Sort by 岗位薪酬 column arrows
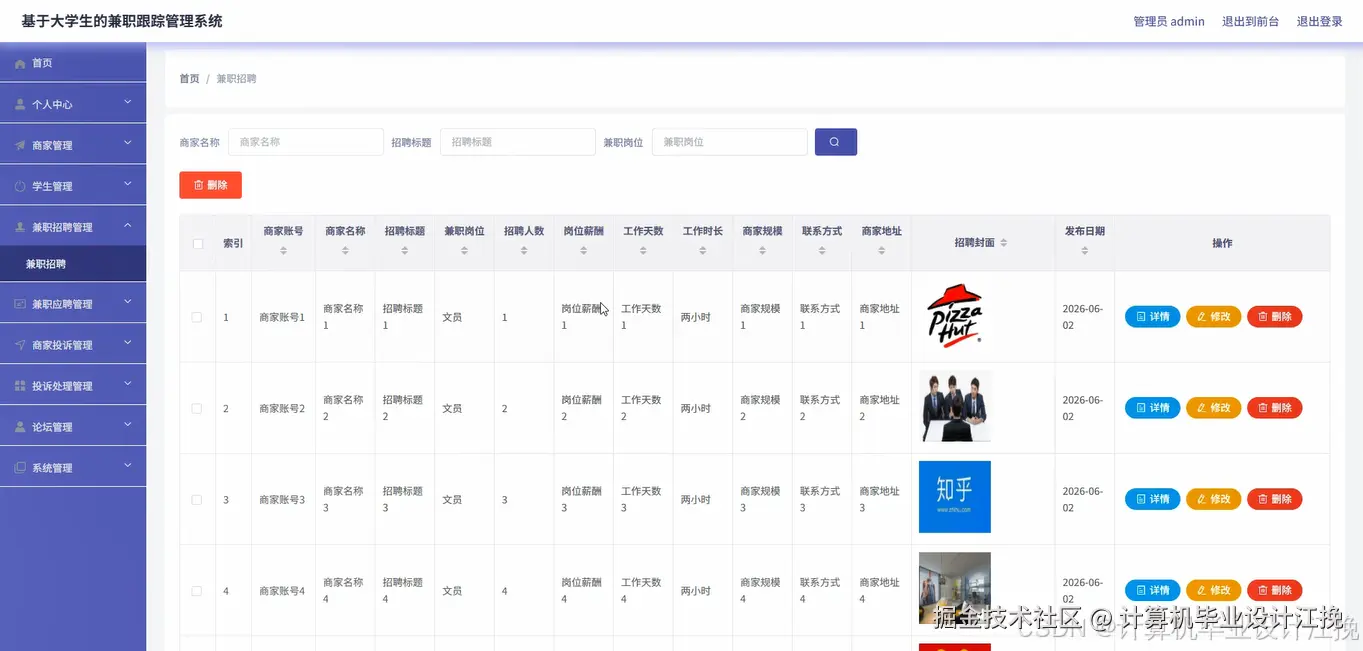Screen dimensions: 1363x651 [x=583, y=251]
